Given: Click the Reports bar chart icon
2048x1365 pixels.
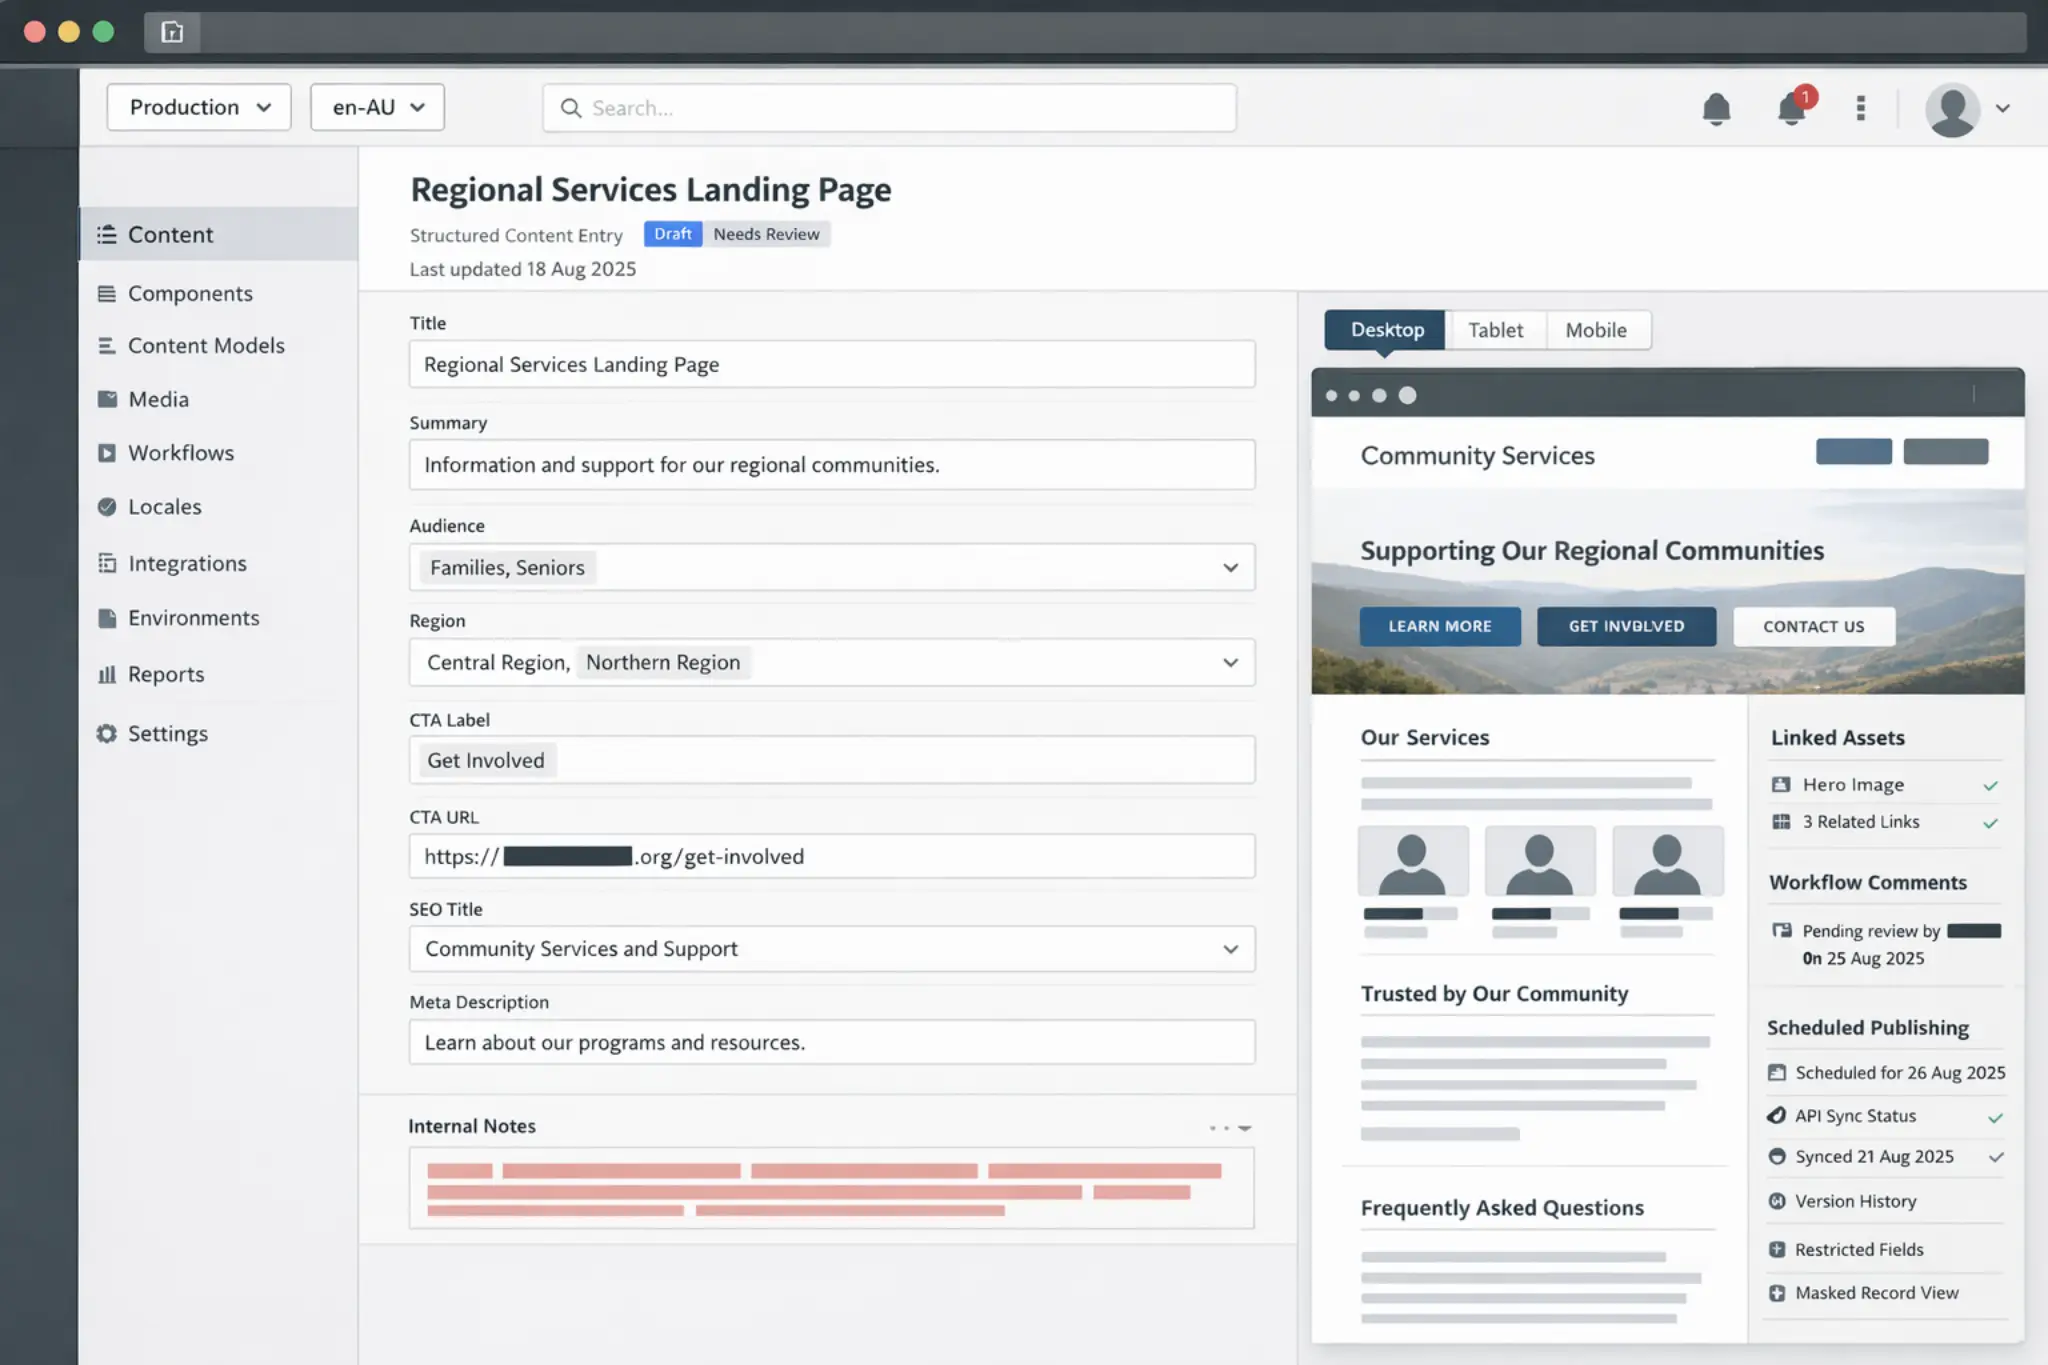Looking at the screenshot, I should pos(107,674).
